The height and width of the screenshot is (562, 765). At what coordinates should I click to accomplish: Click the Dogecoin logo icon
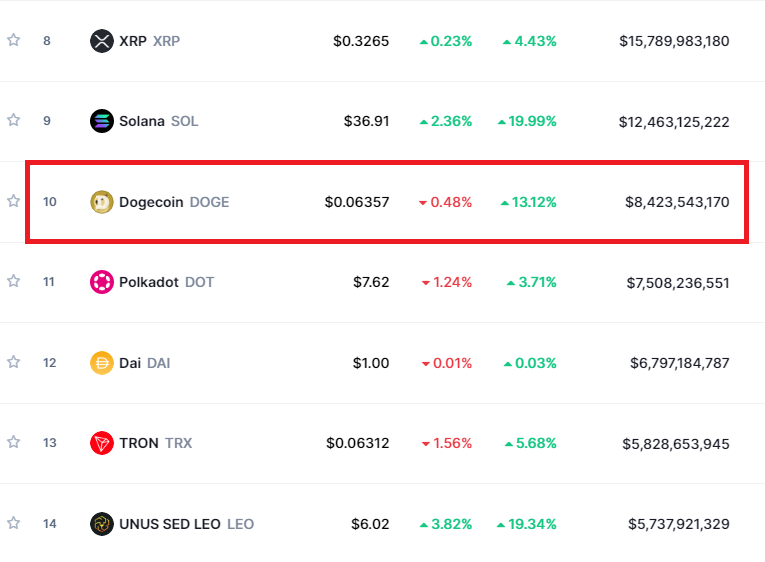coord(102,202)
